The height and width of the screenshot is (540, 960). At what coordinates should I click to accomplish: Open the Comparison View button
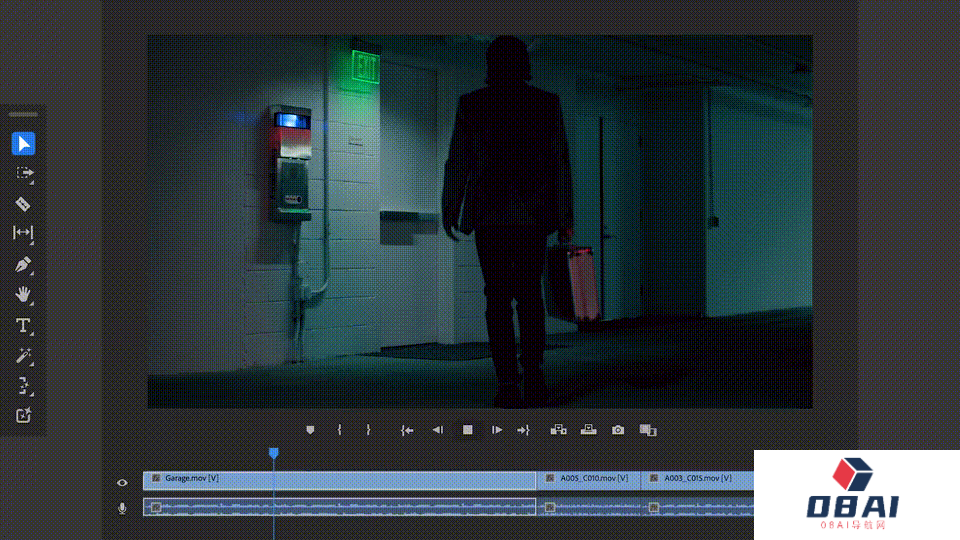[648, 430]
